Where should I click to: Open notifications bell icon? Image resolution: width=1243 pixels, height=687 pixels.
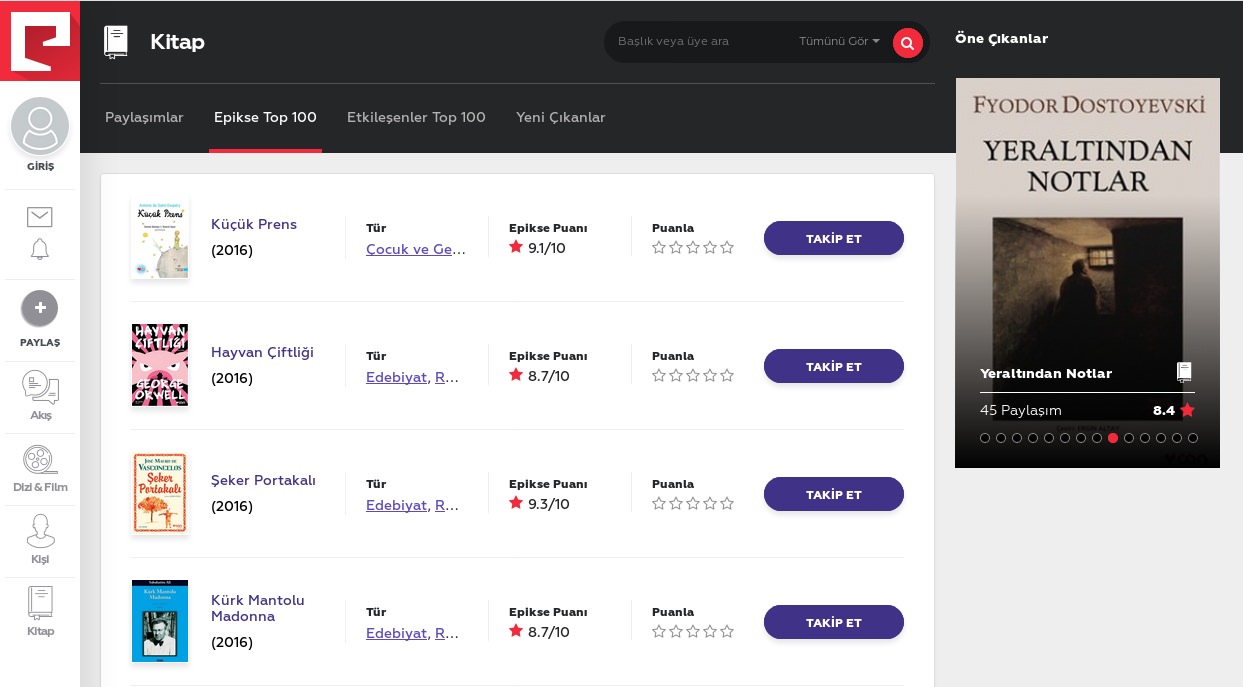pos(40,249)
